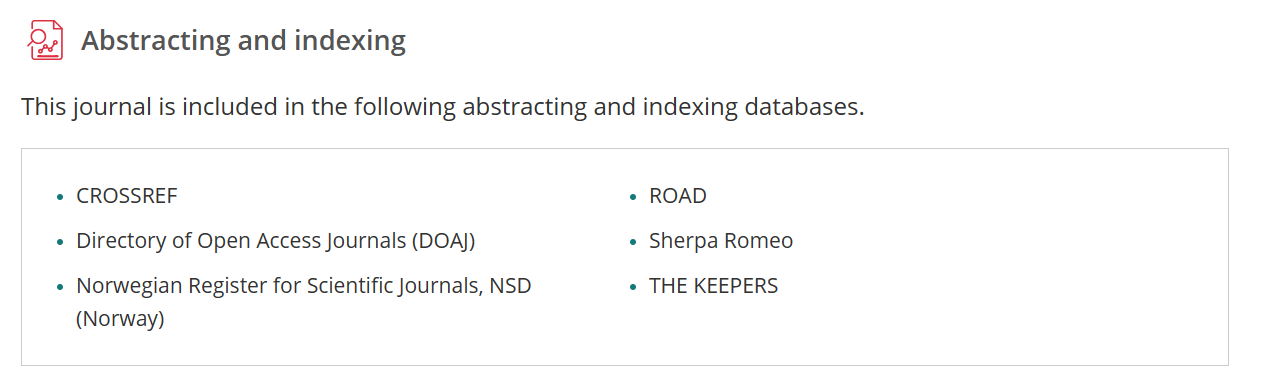
Task: Select the Abstracting and indexing heading
Action: [243, 41]
